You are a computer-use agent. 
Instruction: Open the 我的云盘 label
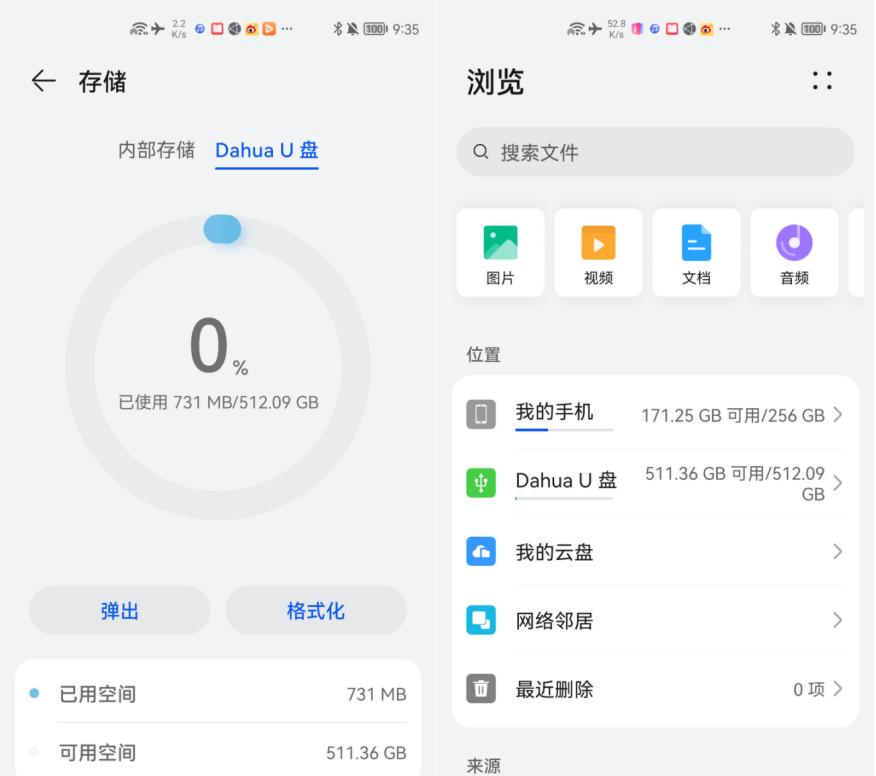point(554,552)
